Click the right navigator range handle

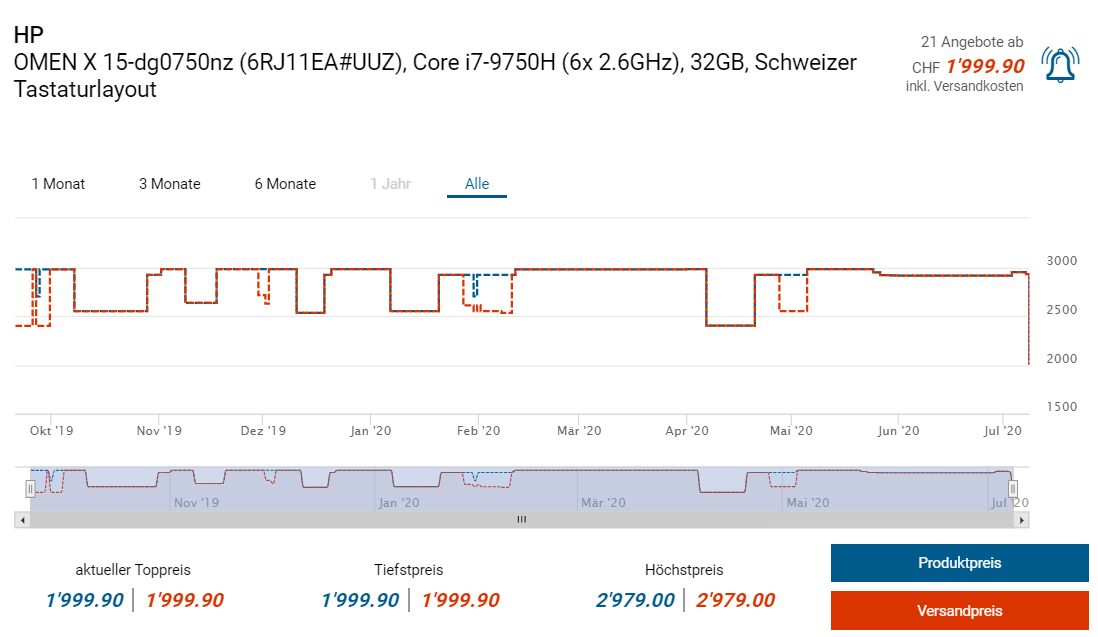click(1013, 488)
